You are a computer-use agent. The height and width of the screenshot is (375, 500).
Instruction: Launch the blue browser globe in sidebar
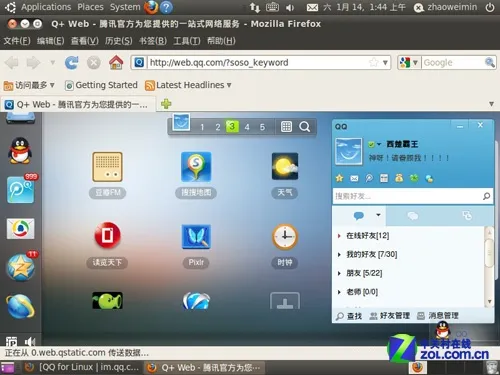[20, 306]
